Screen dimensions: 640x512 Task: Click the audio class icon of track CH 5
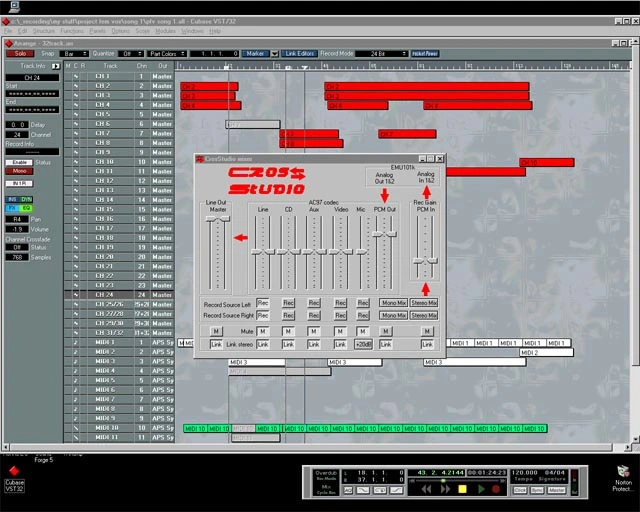pos(76,114)
